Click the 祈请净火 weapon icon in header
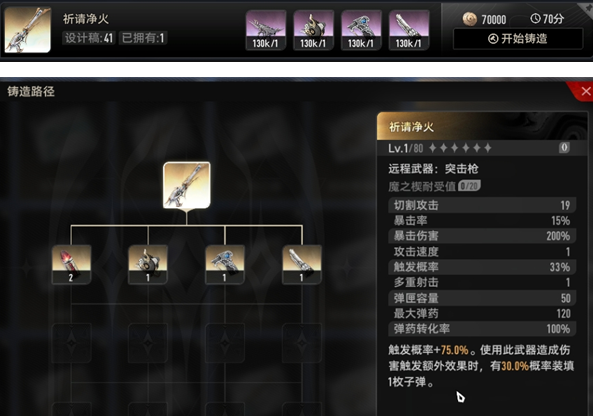The height and width of the screenshot is (416, 593). 28,30
